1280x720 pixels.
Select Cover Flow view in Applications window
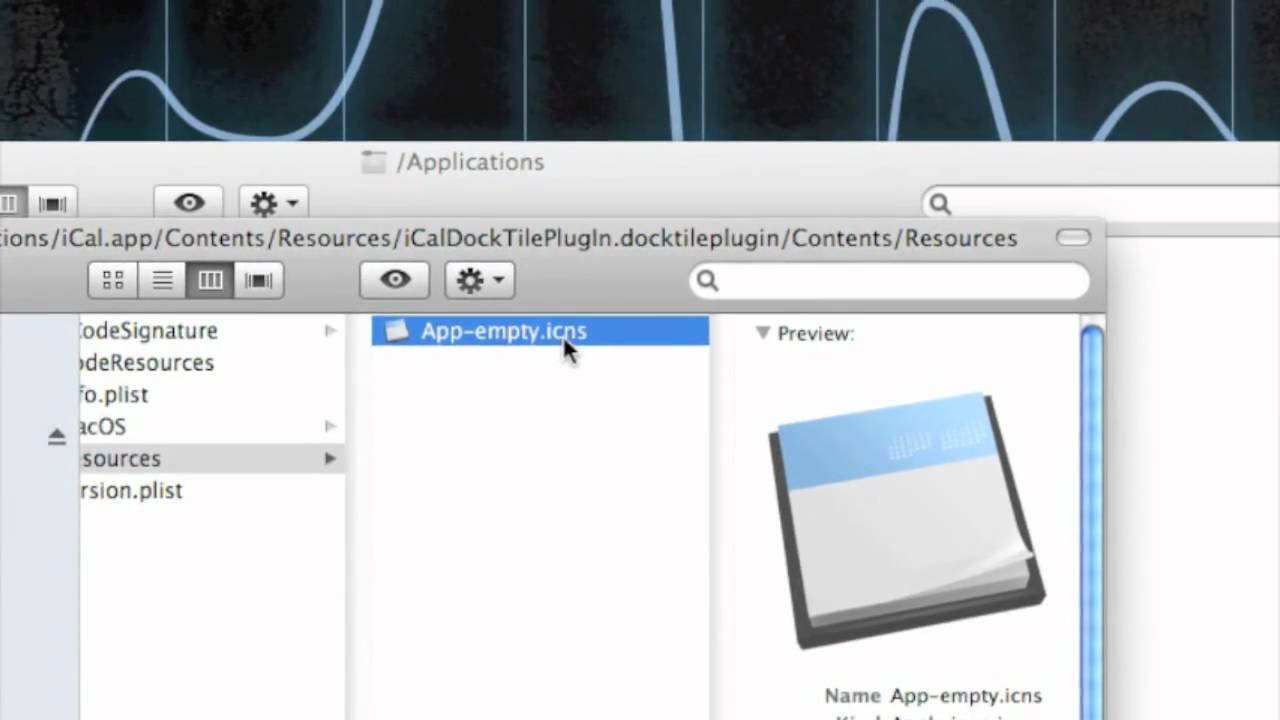[52, 203]
